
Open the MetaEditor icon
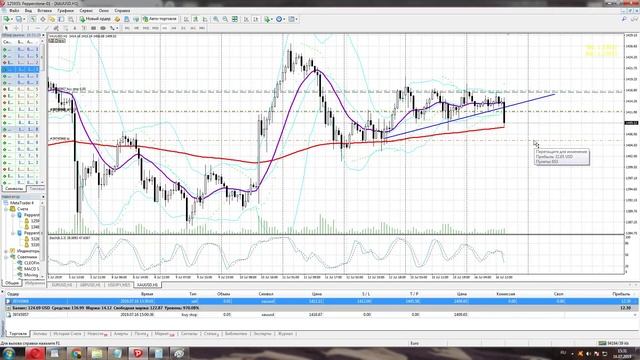pyautogui.click(x=117, y=19)
